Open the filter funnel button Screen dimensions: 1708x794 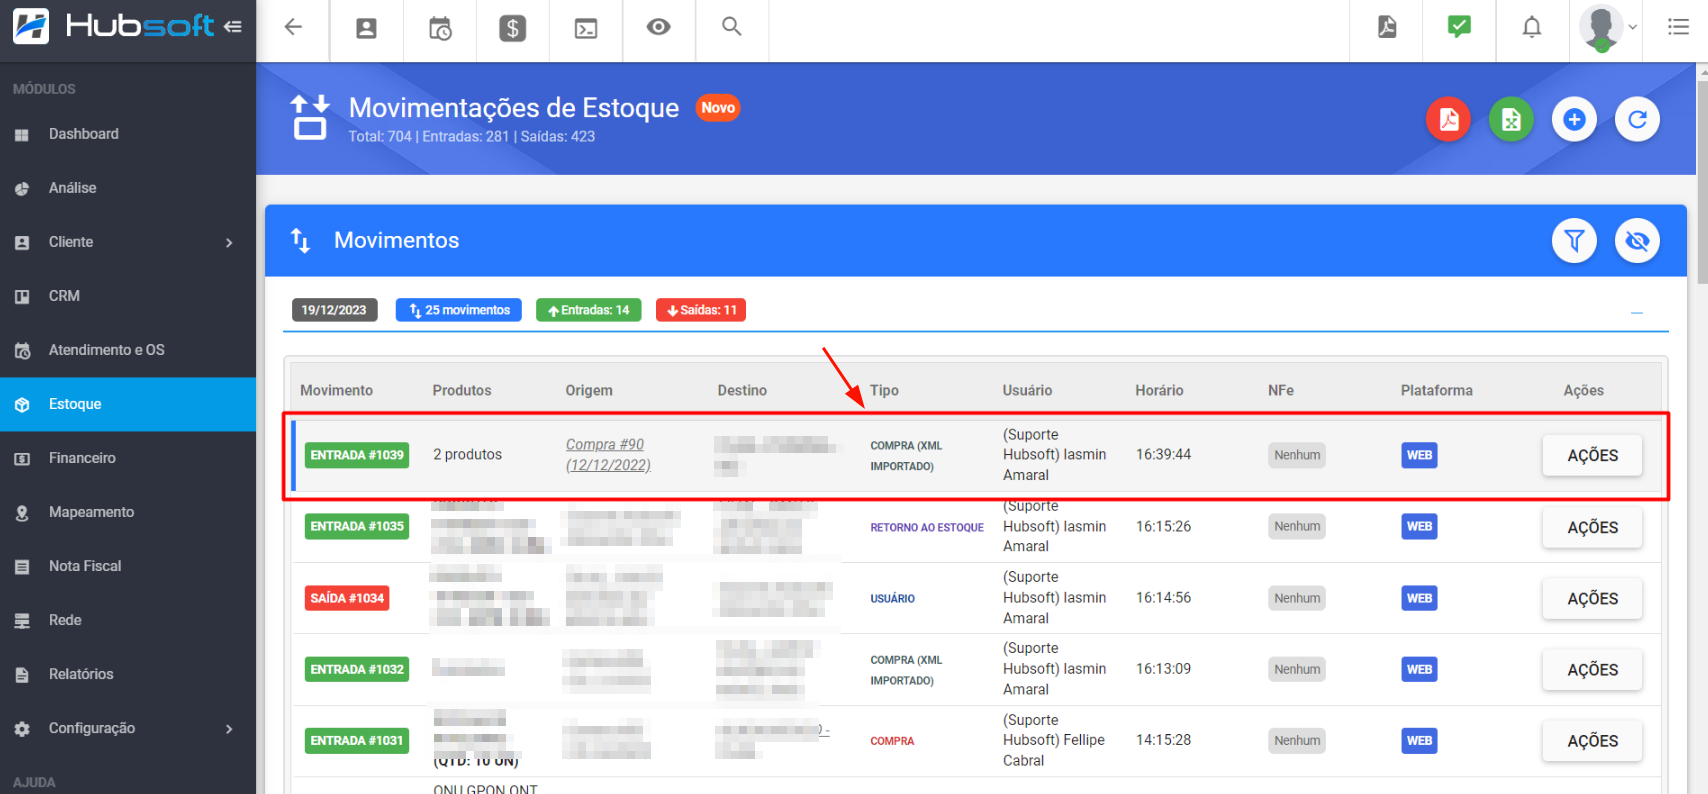click(x=1574, y=241)
